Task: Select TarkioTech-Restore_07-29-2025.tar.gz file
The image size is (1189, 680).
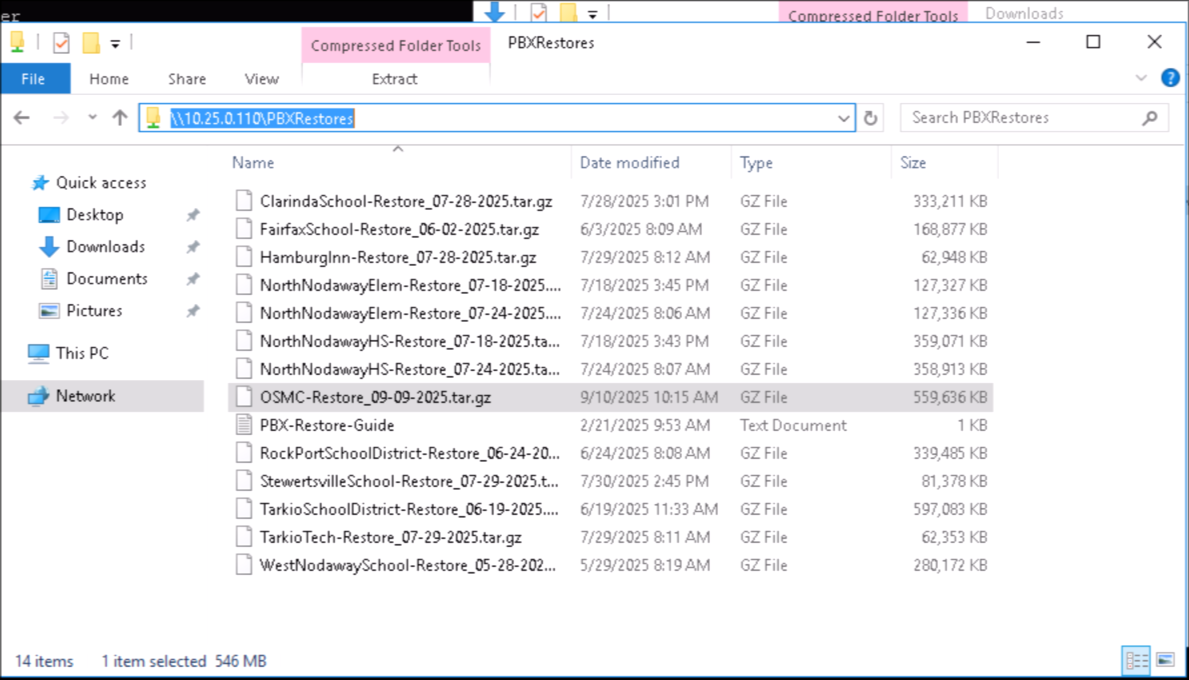Action: pyautogui.click(x=390, y=537)
